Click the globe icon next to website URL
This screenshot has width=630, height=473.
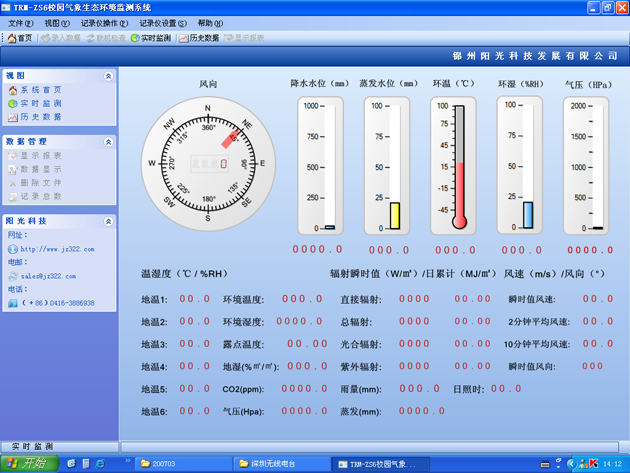tap(12, 249)
